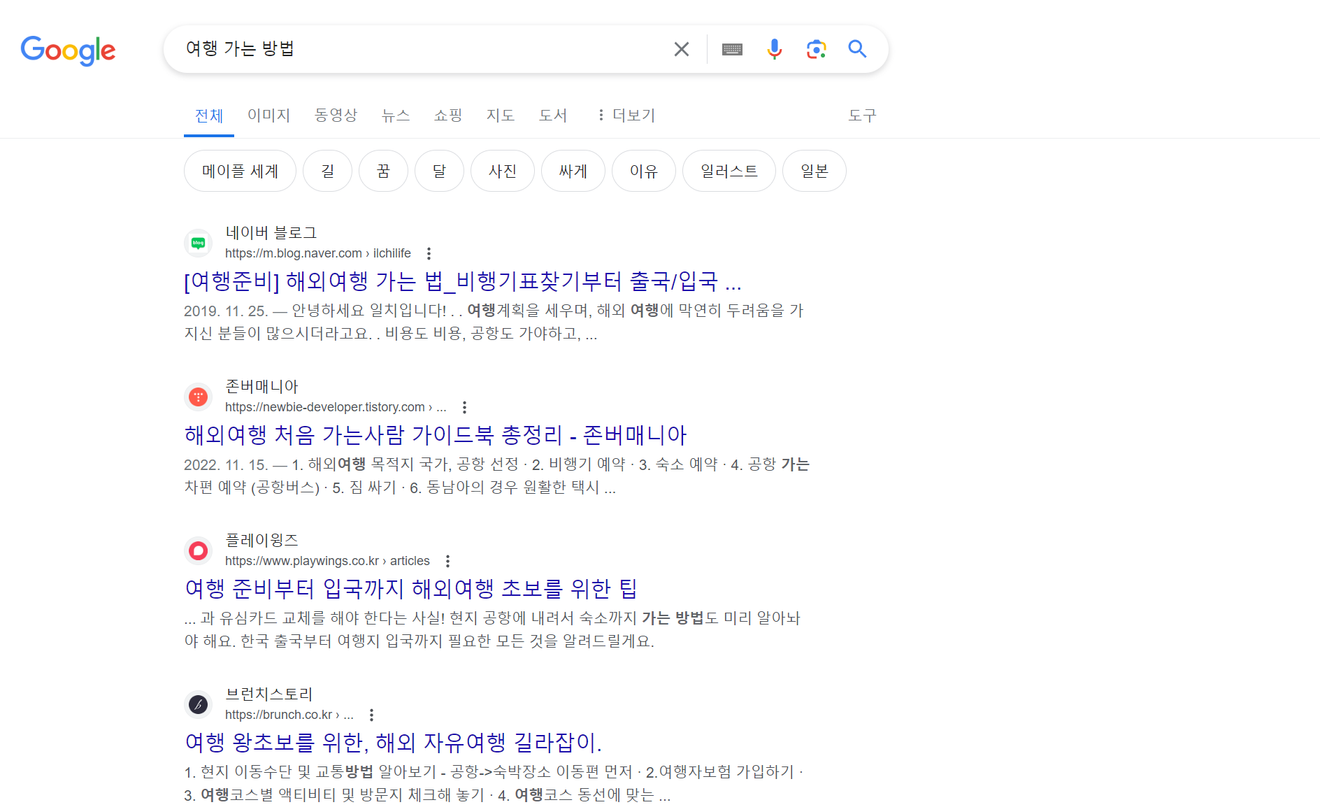The width and height of the screenshot is (1320, 810).
Task: Apply the 싸게 filter chip
Action: click(573, 171)
